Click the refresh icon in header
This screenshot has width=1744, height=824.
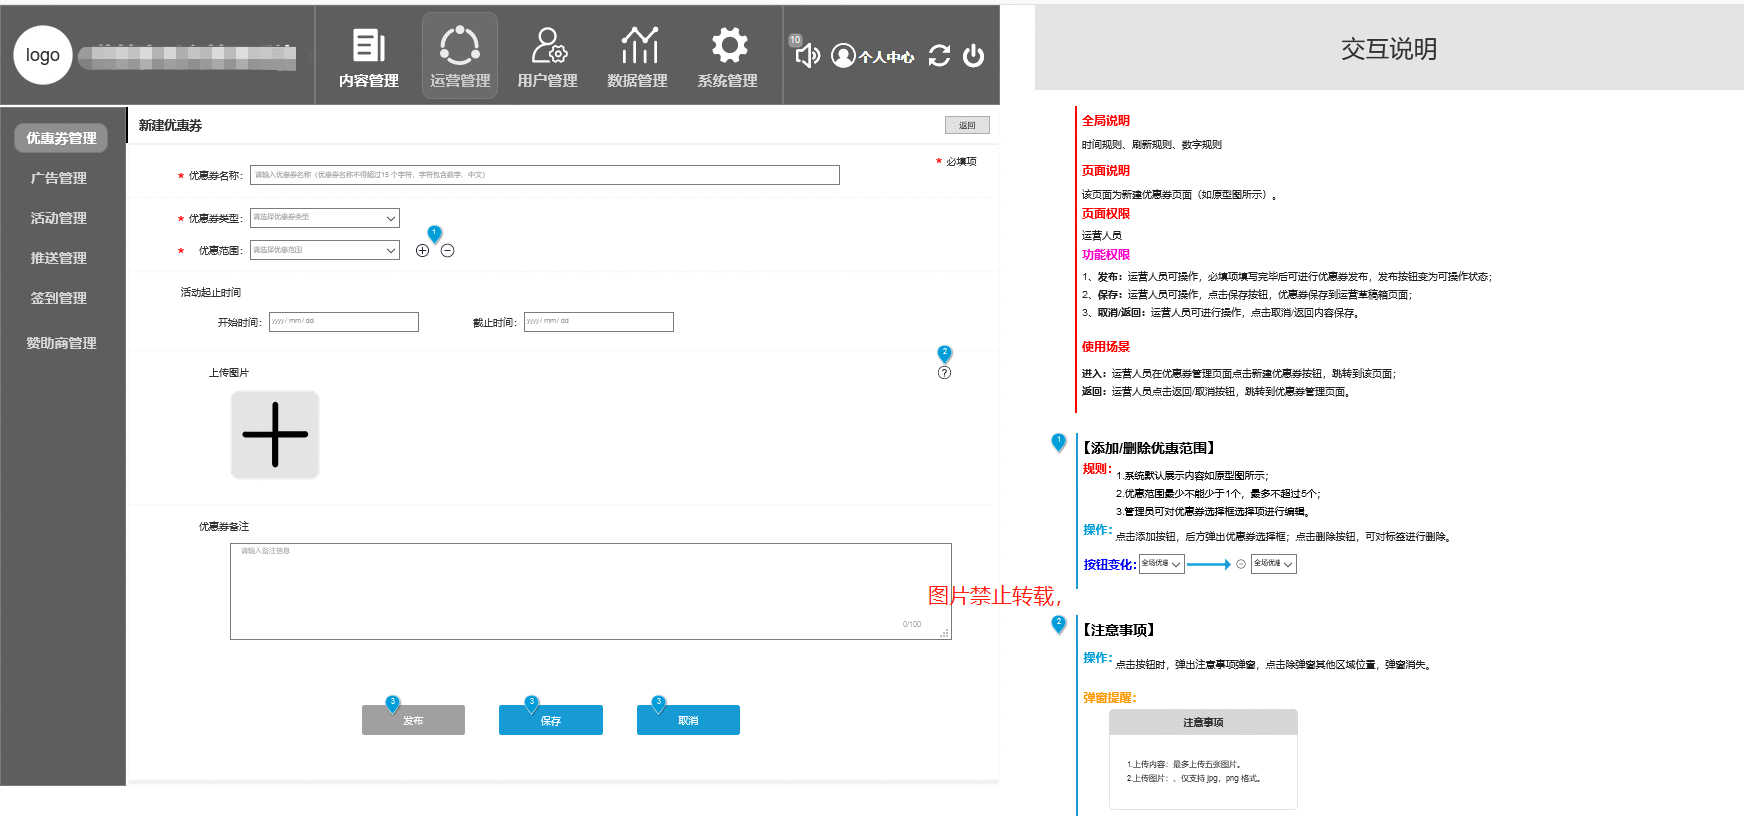click(939, 56)
